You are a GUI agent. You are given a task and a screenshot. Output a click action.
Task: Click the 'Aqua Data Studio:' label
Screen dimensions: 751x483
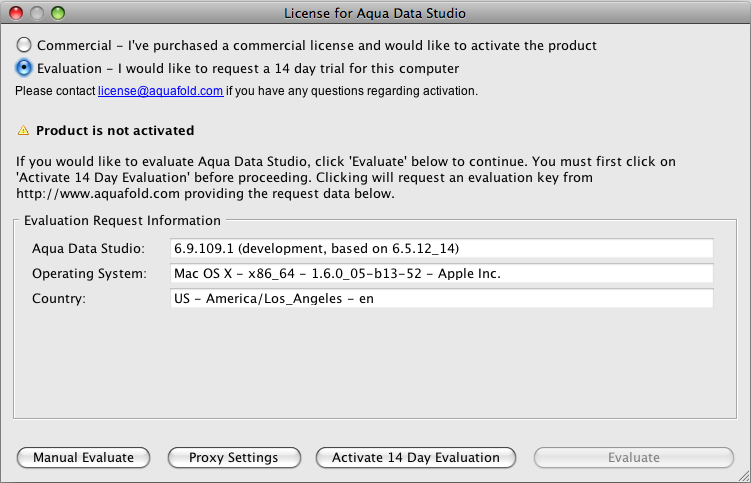pyautogui.click(x=89, y=249)
